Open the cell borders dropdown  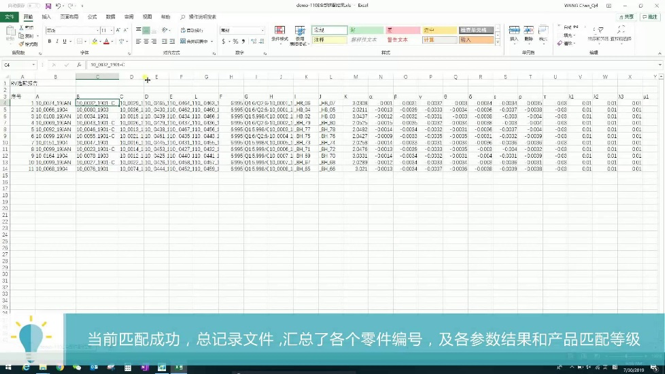click(x=85, y=42)
